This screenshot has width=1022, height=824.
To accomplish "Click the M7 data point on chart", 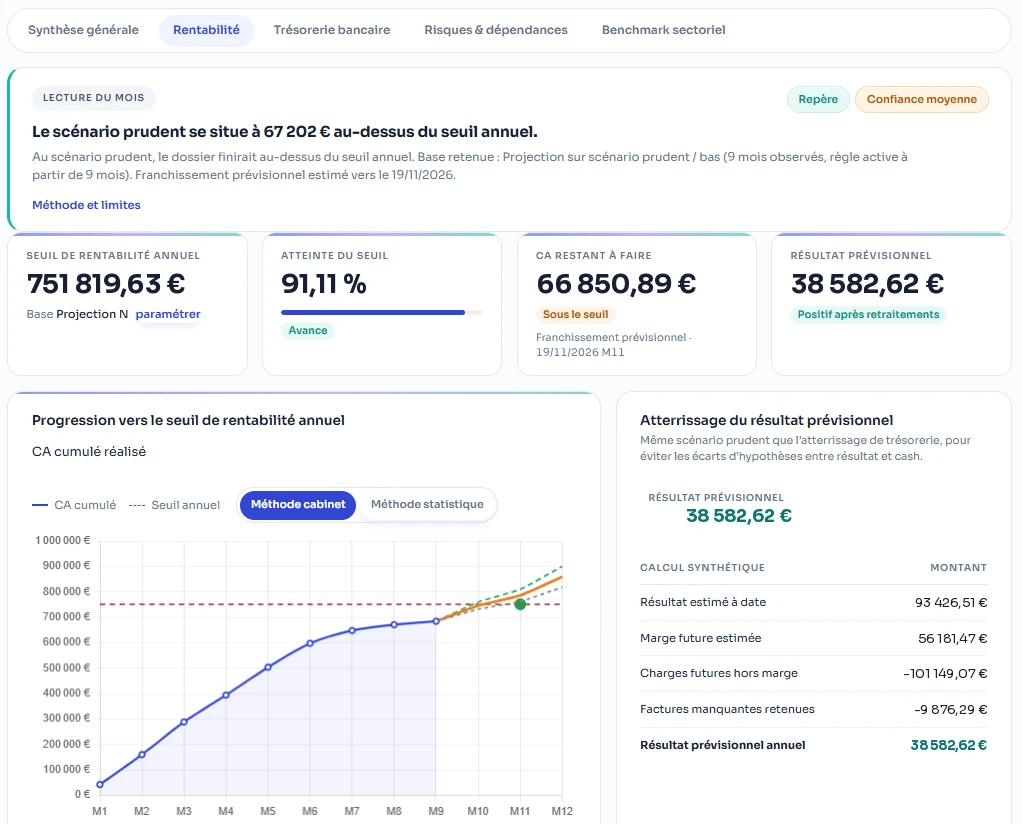I will [x=352, y=630].
